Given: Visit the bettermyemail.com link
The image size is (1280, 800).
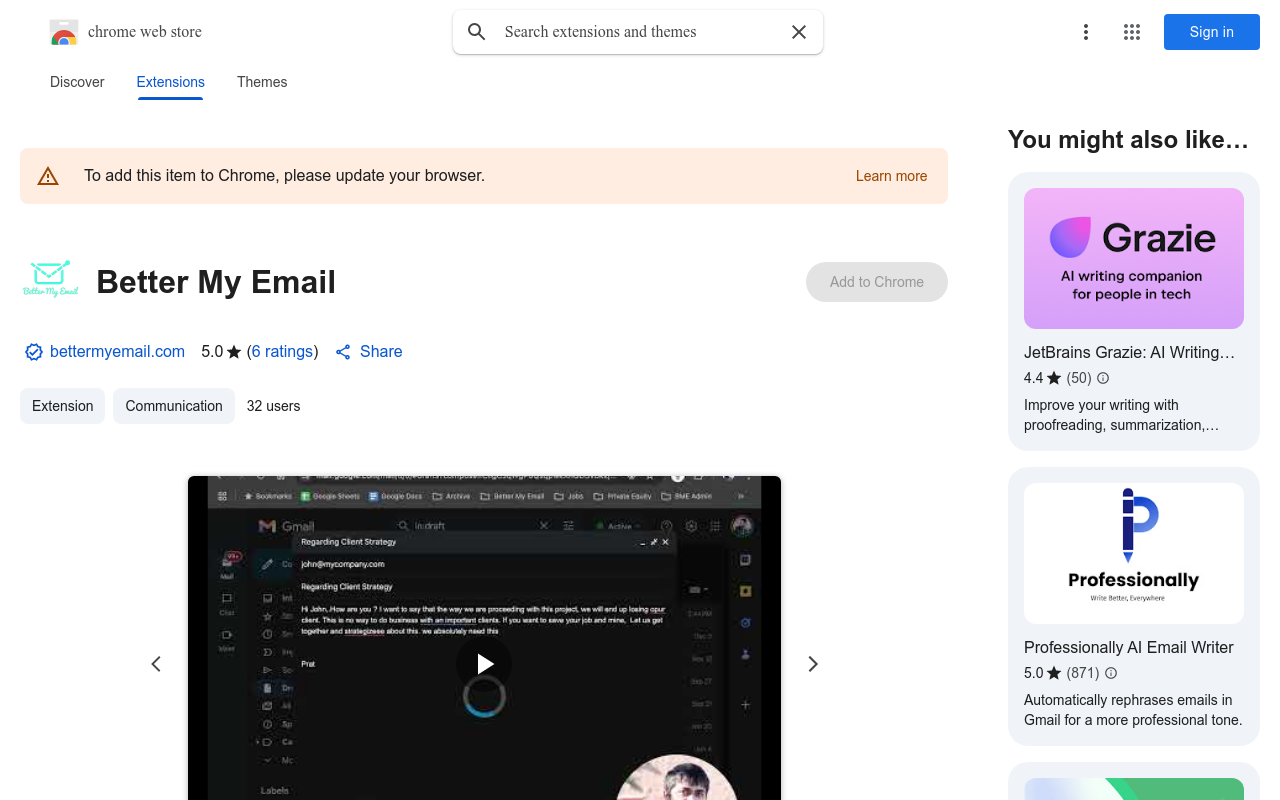Looking at the screenshot, I should (117, 352).
